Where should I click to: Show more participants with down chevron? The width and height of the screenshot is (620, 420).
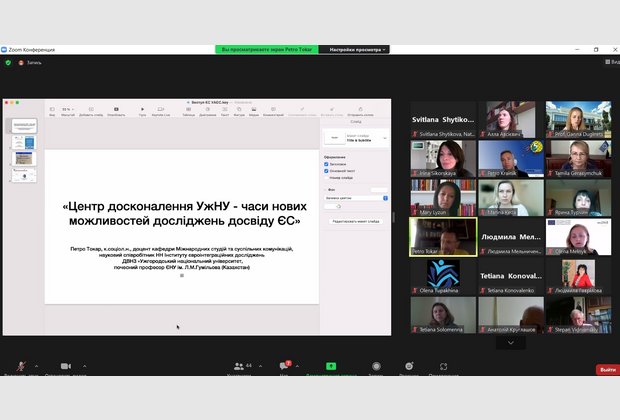511,342
